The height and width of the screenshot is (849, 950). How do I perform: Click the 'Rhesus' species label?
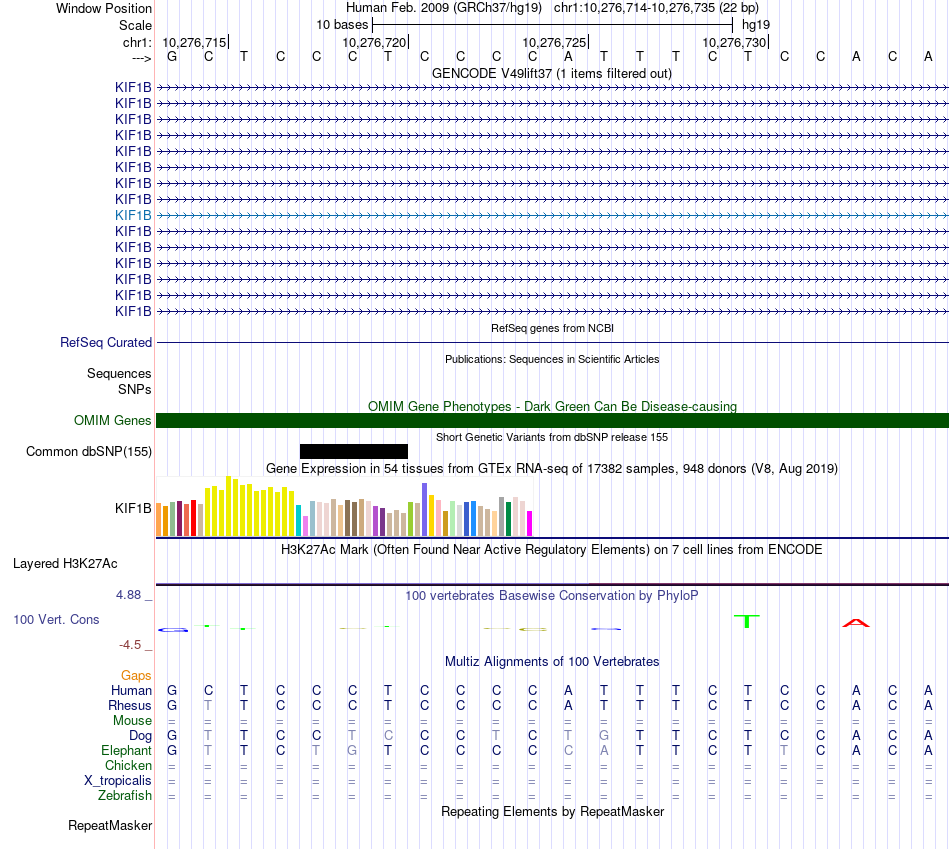[130, 705]
